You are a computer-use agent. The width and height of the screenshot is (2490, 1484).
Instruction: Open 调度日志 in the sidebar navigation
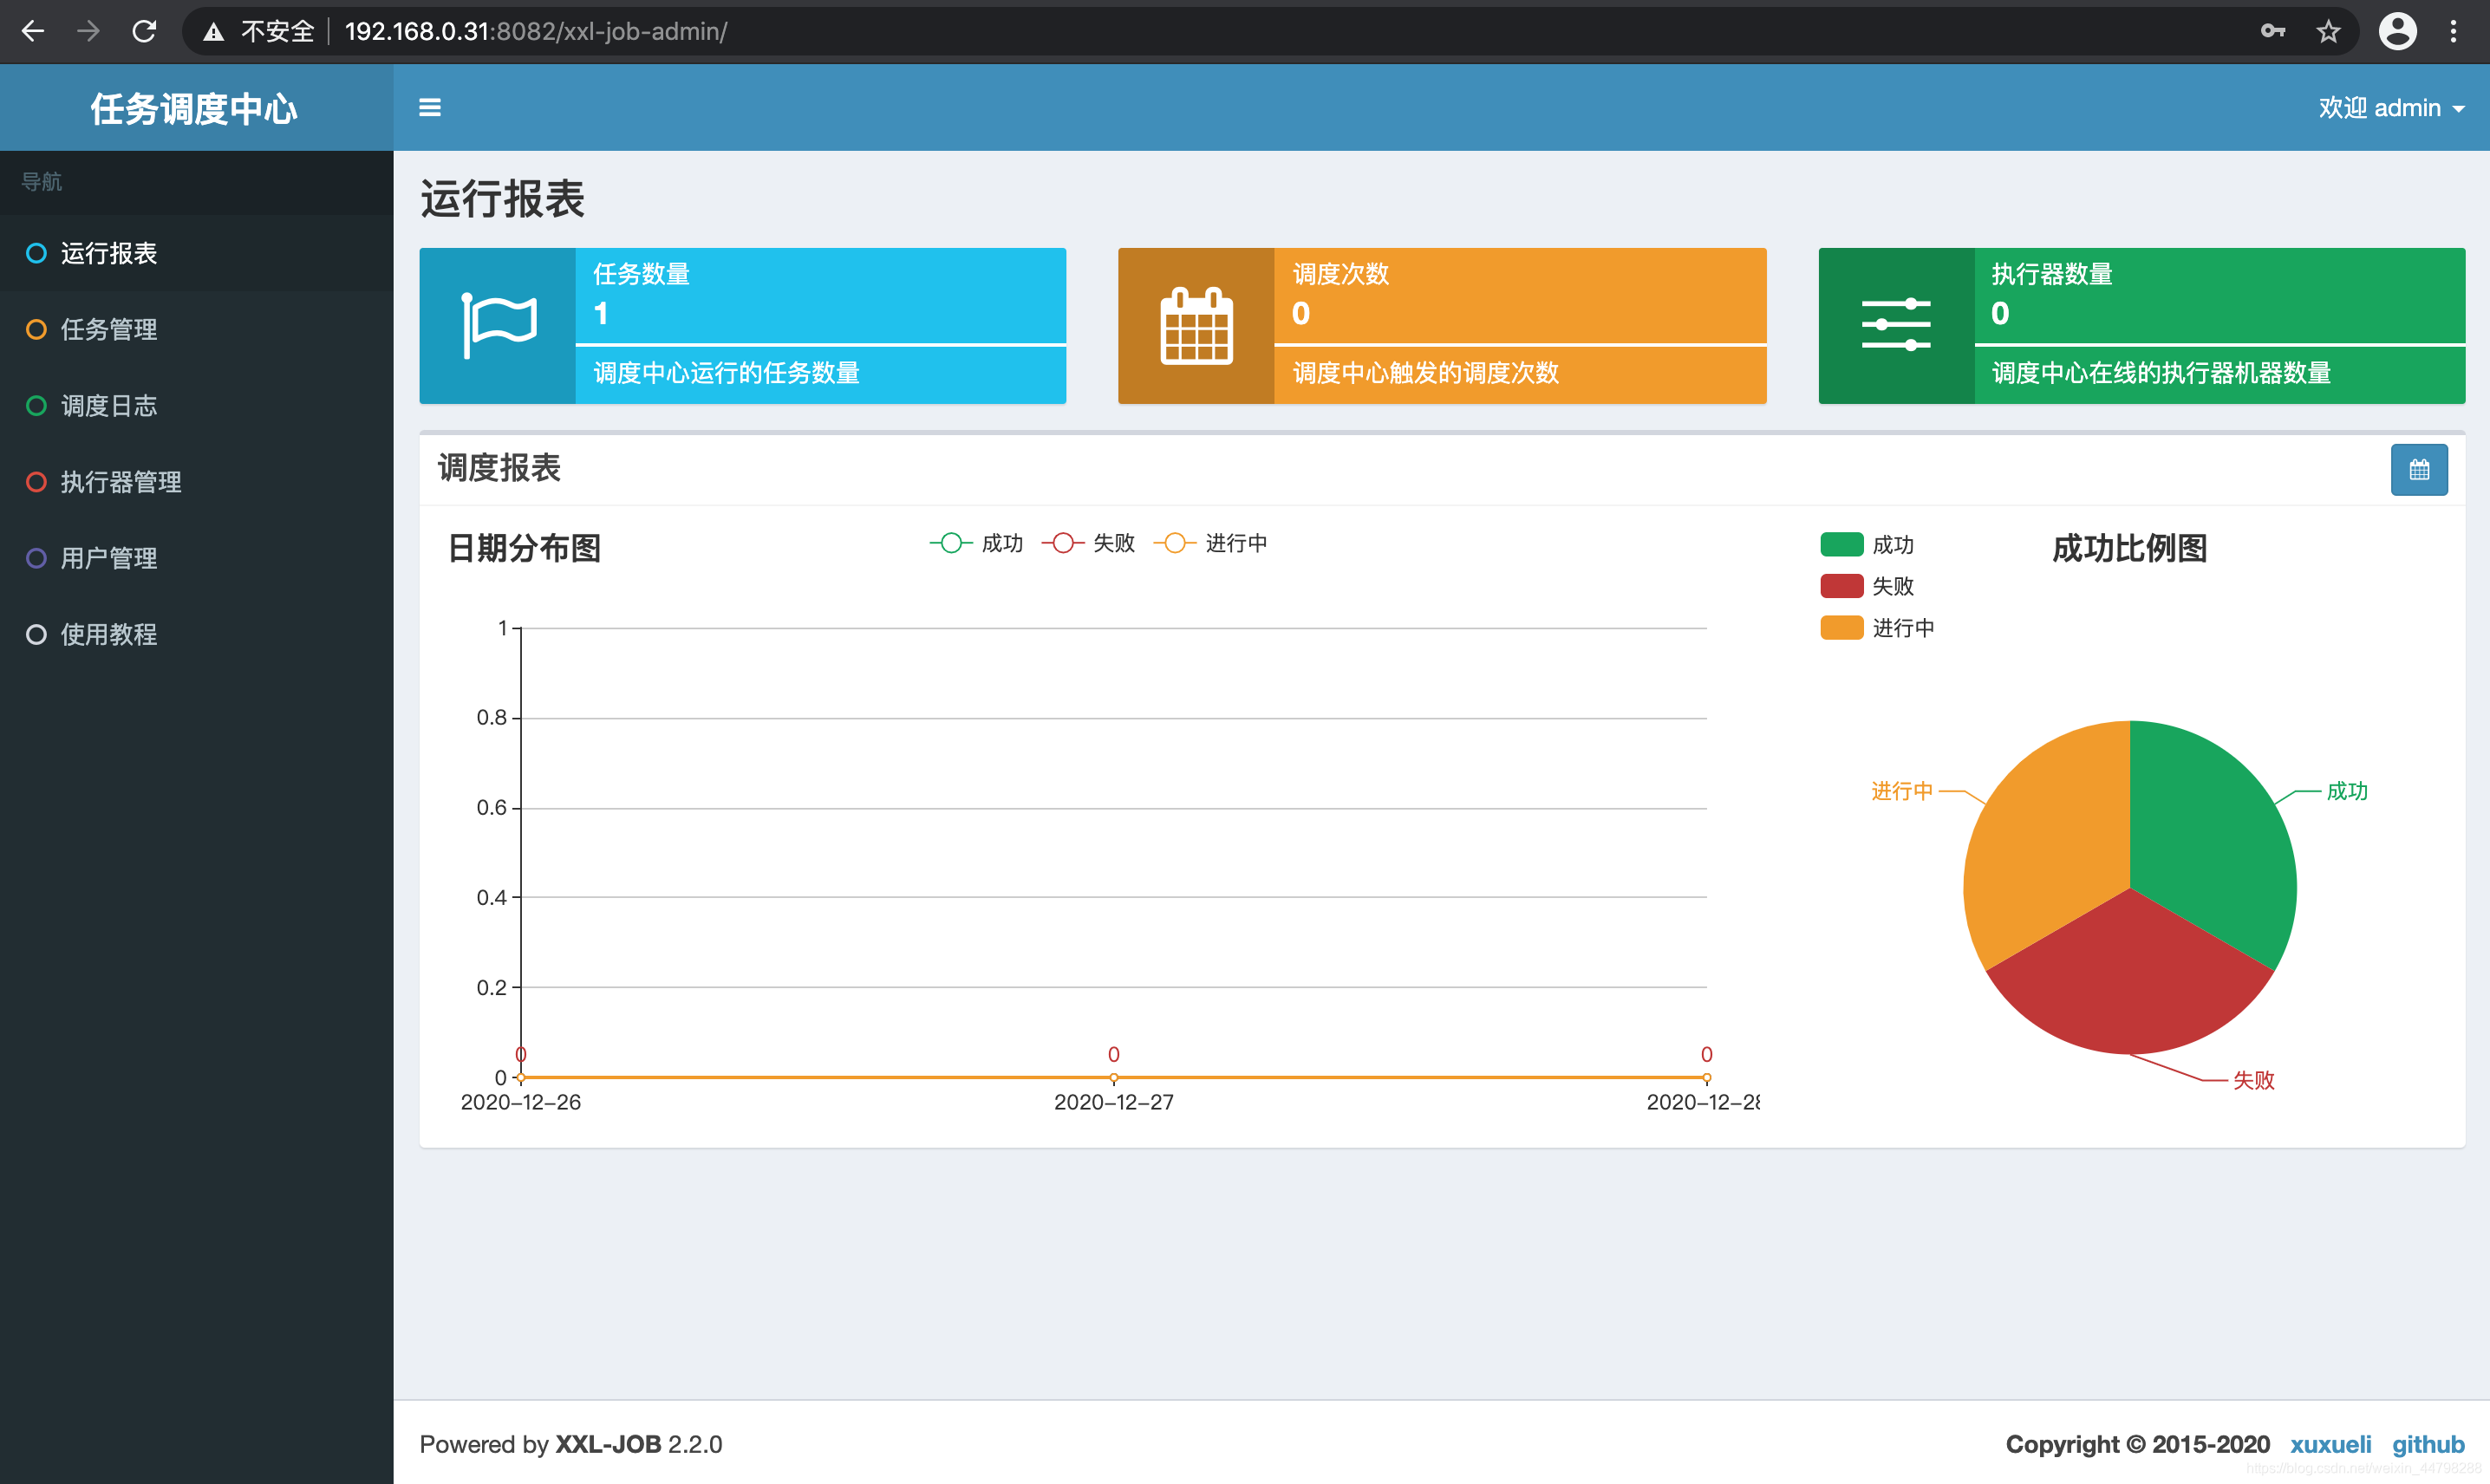click(x=108, y=405)
